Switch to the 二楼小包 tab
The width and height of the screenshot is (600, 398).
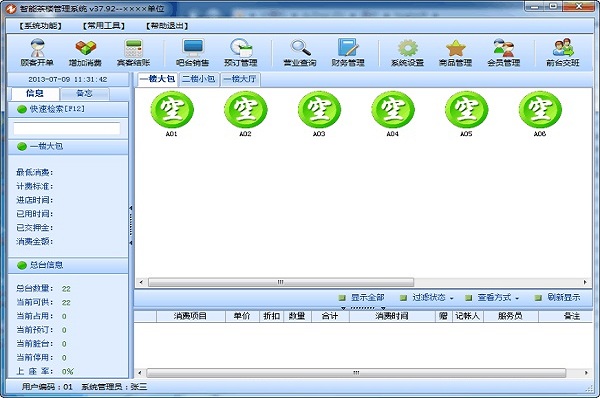199,79
